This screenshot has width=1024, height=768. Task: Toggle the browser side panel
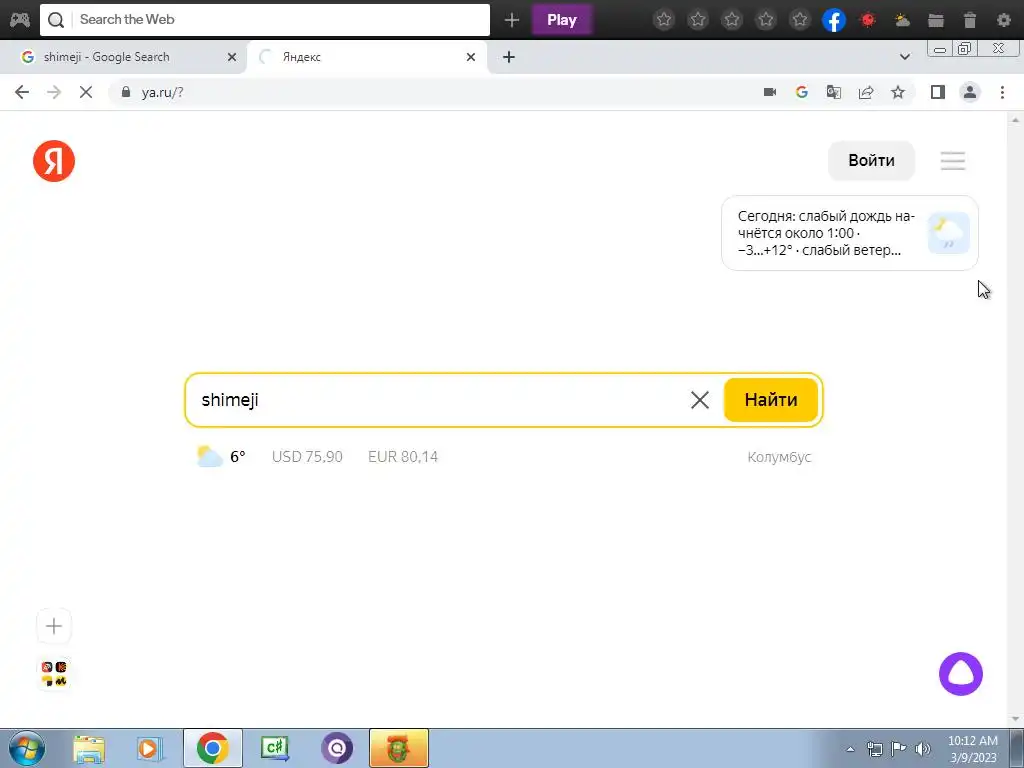(938, 92)
